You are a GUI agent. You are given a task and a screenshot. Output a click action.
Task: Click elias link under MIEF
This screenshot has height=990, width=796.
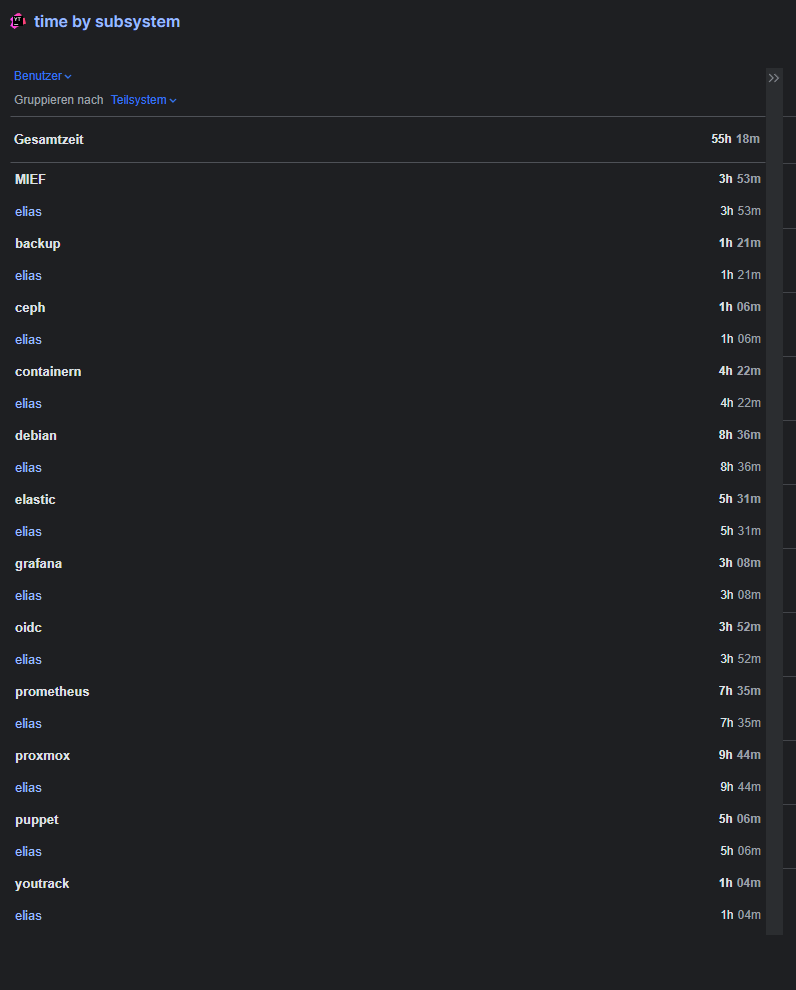[x=28, y=212]
